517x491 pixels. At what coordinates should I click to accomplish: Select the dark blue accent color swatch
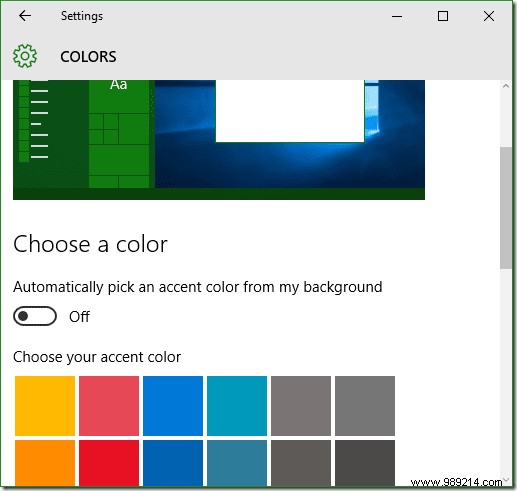point(173,463)
